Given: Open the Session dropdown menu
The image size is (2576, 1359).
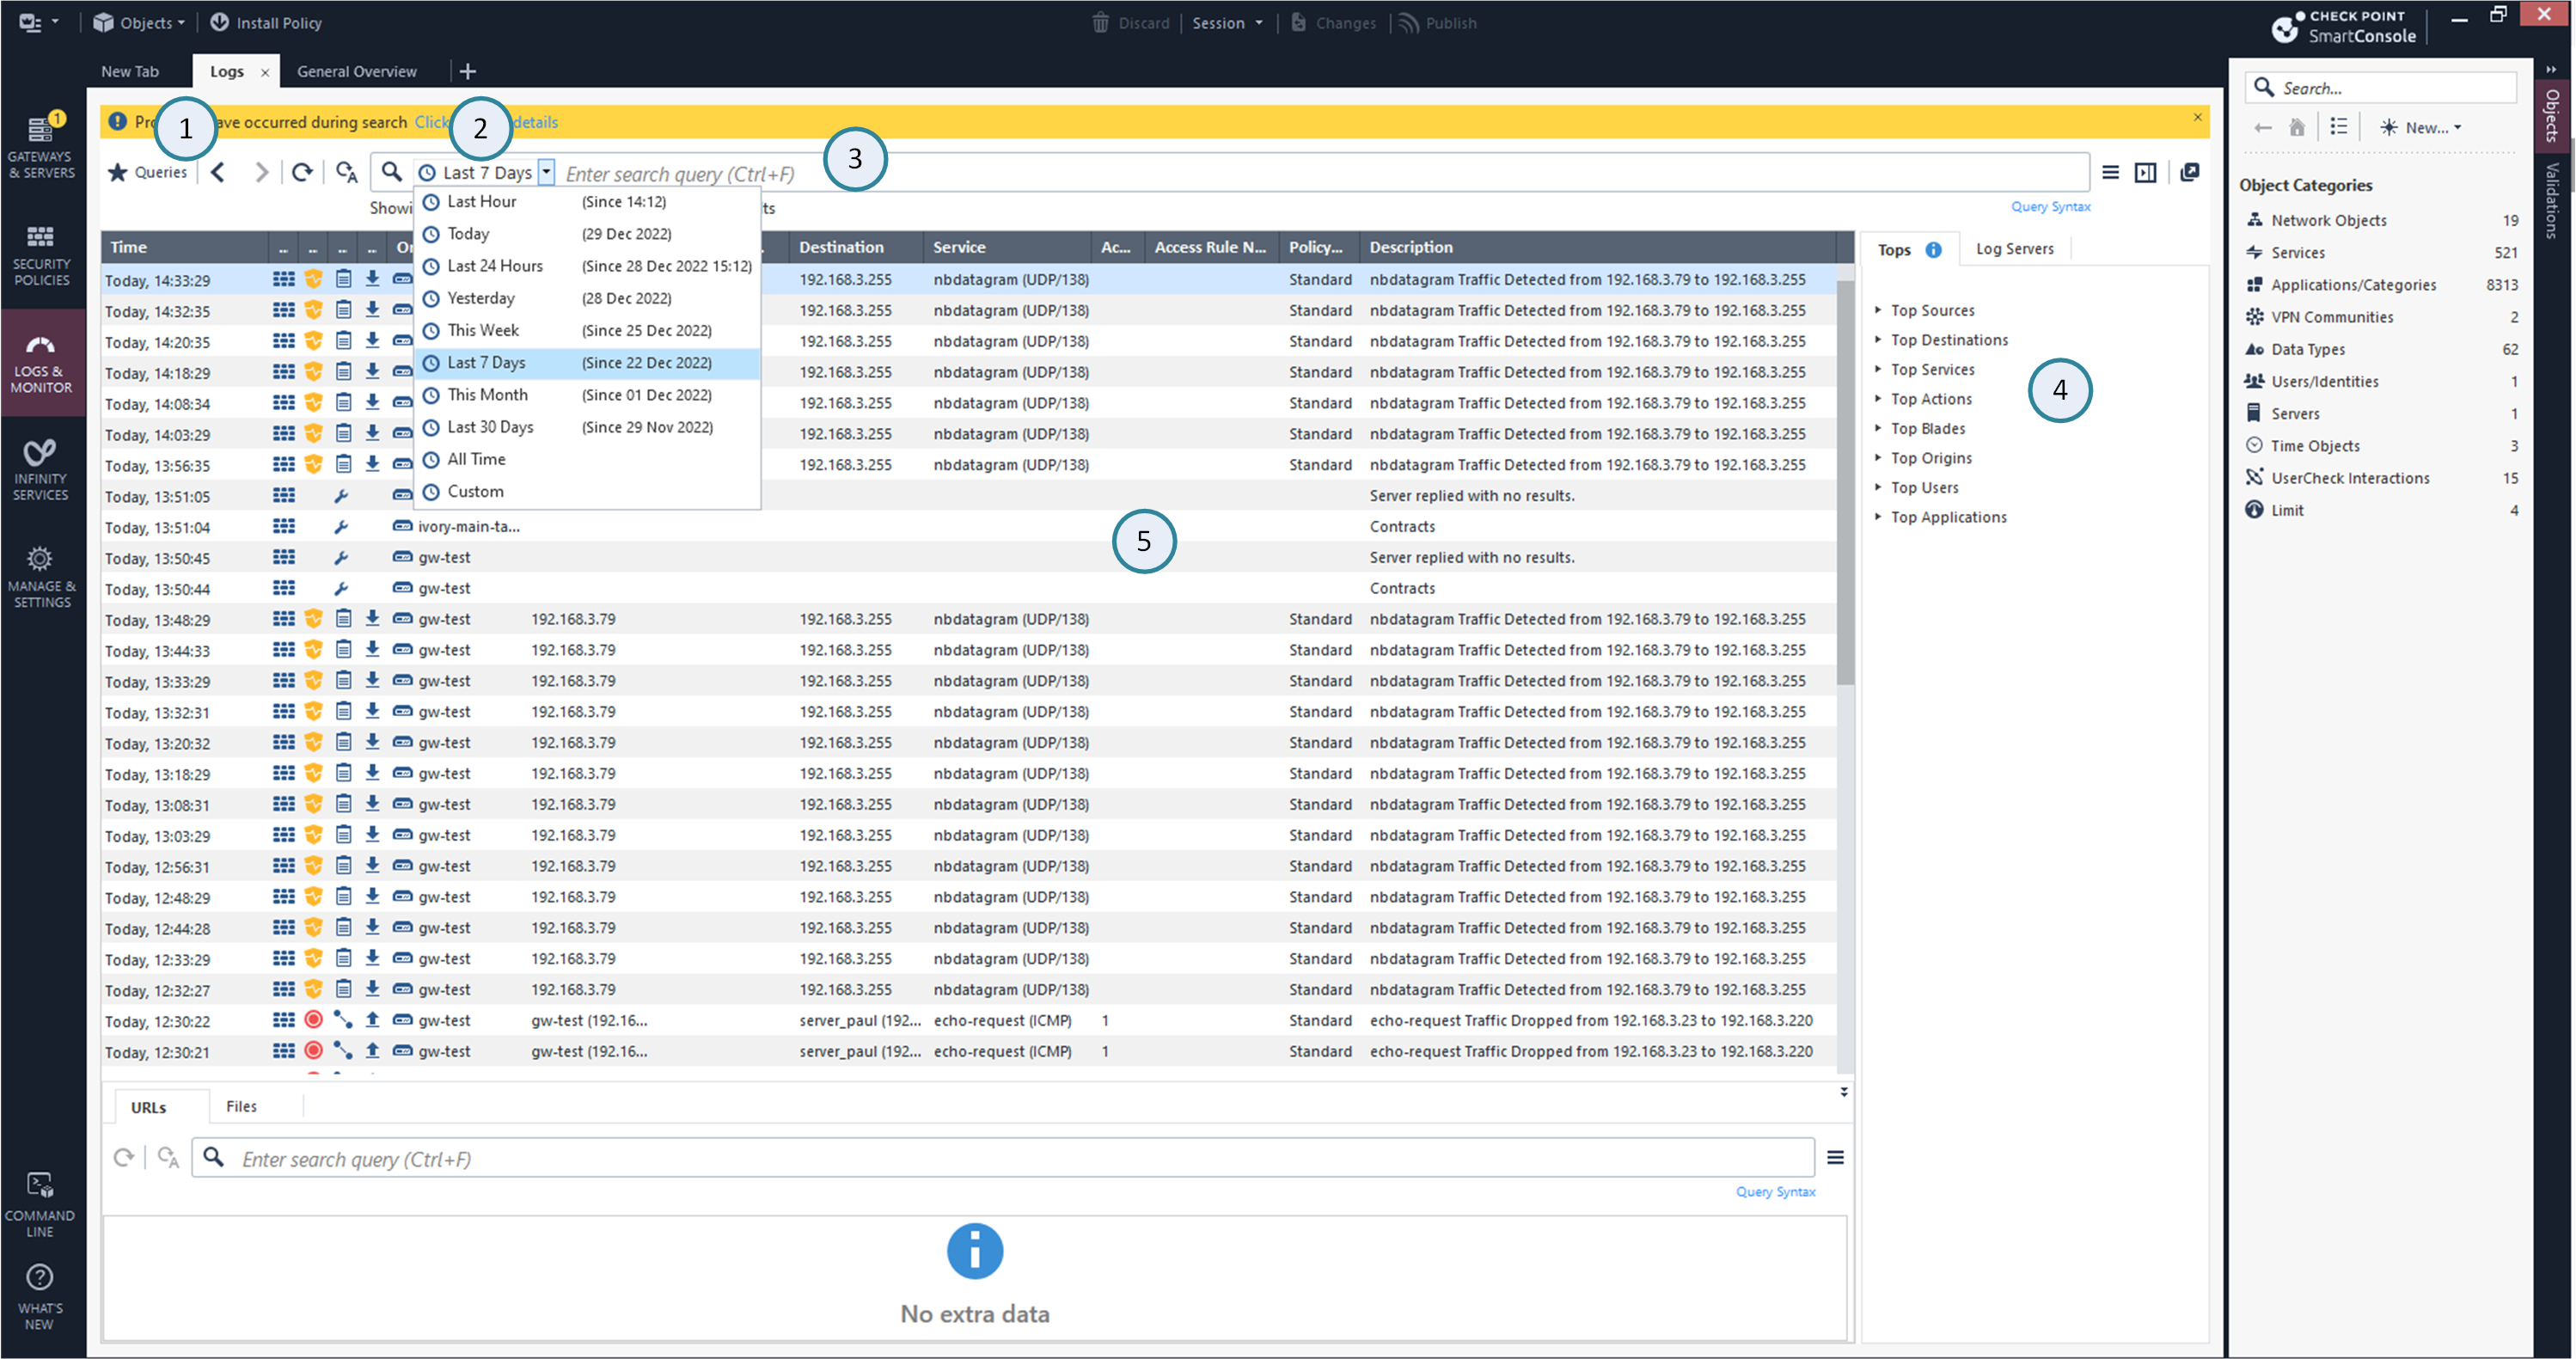Looking at the screenshot, I should (1227, 22).
